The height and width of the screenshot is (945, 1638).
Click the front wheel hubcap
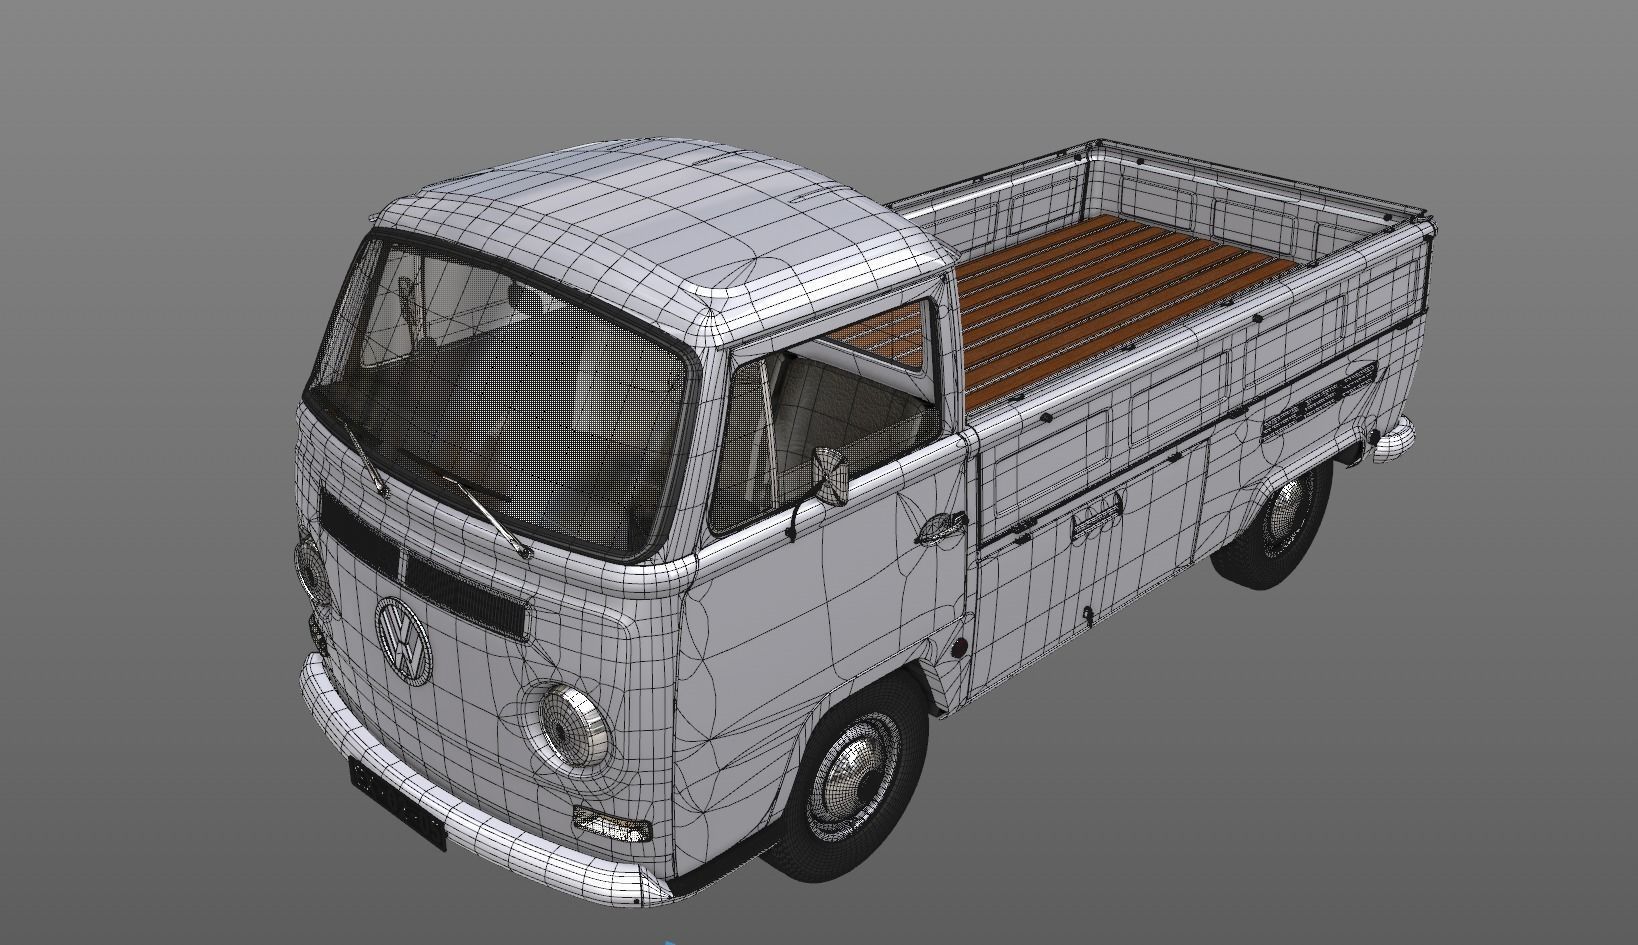pyautogui.click(x=855, y=777)
